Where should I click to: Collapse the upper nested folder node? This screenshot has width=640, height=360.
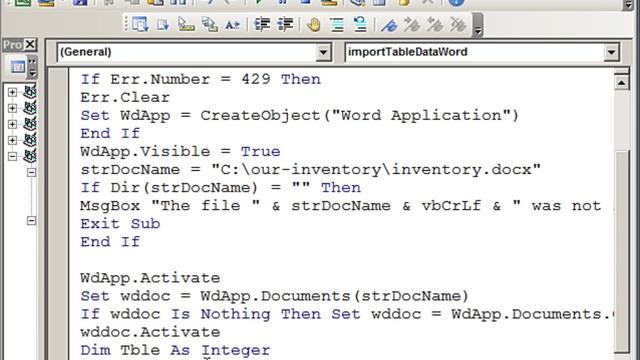tap(31, 172)
